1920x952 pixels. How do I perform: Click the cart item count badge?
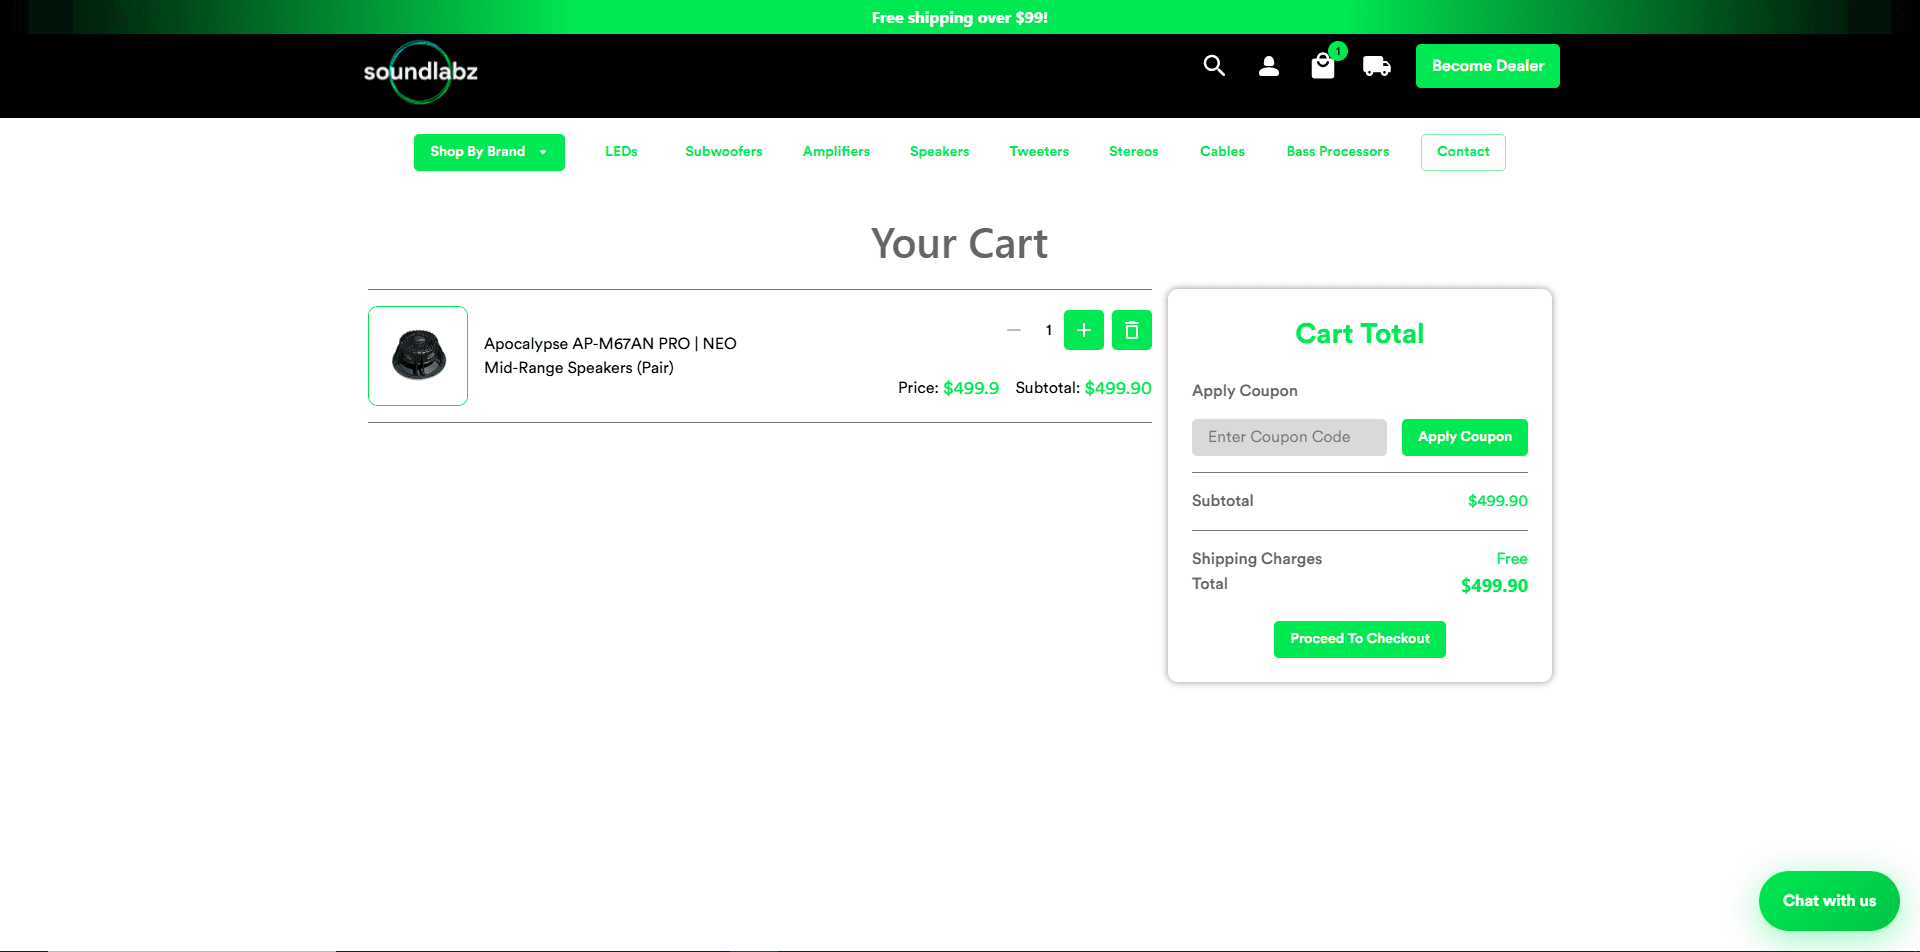click(1338, 51)
